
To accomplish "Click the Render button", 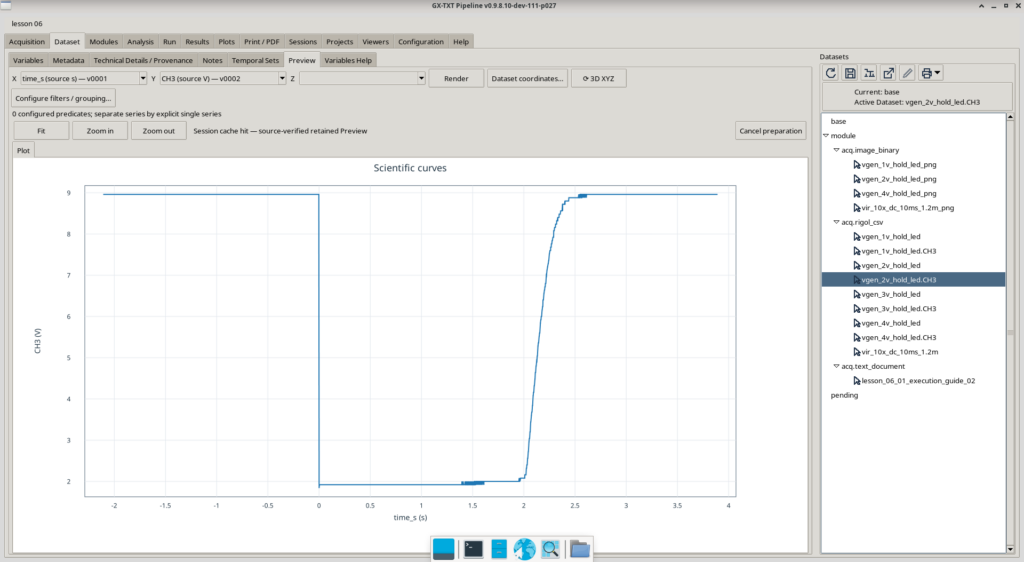I will (x=456, y=78).
